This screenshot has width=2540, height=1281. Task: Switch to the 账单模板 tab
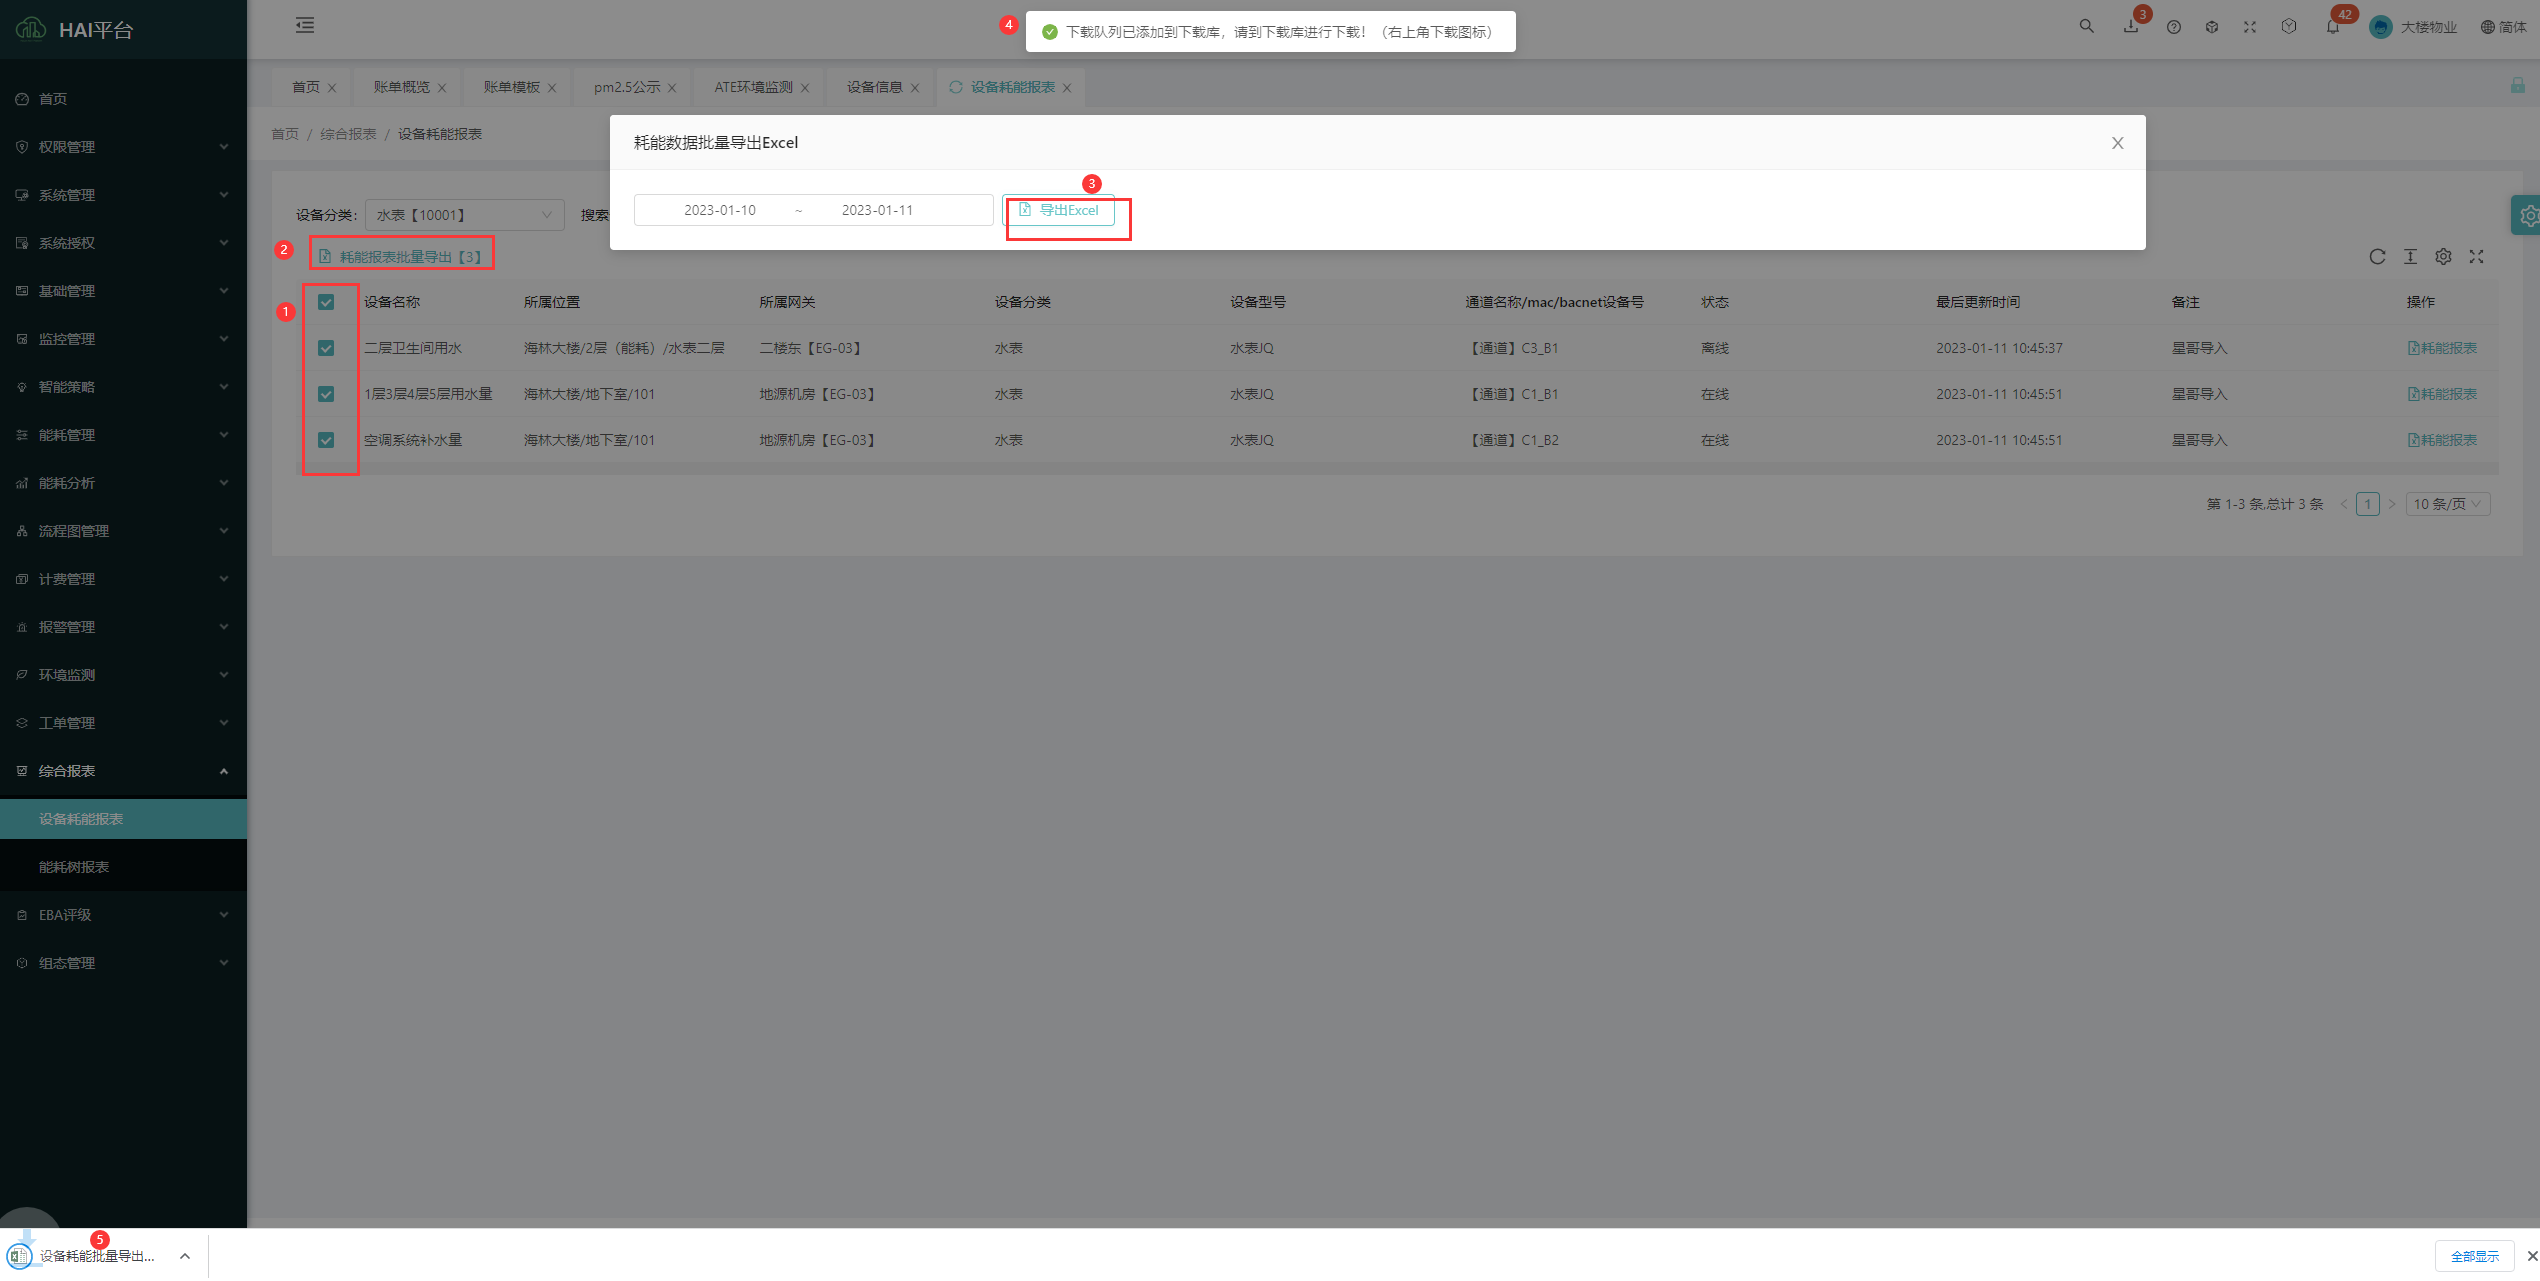511,87
